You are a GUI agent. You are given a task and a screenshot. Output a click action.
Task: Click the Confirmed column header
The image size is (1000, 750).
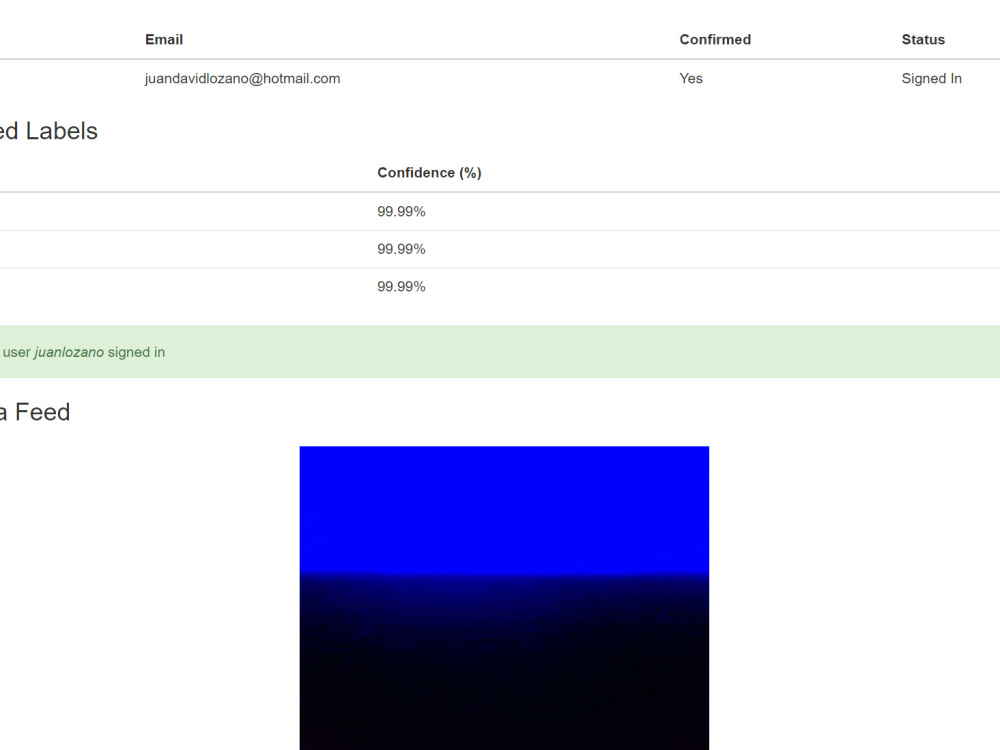pos(715,40)
